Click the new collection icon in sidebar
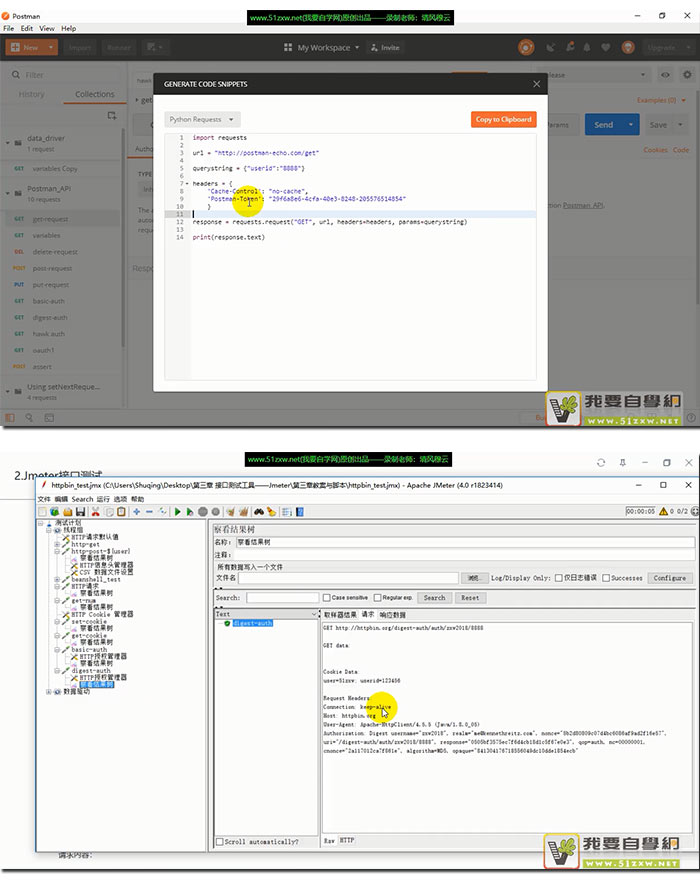This screenshot has width=700, height=883. click(x=112, y=115)
